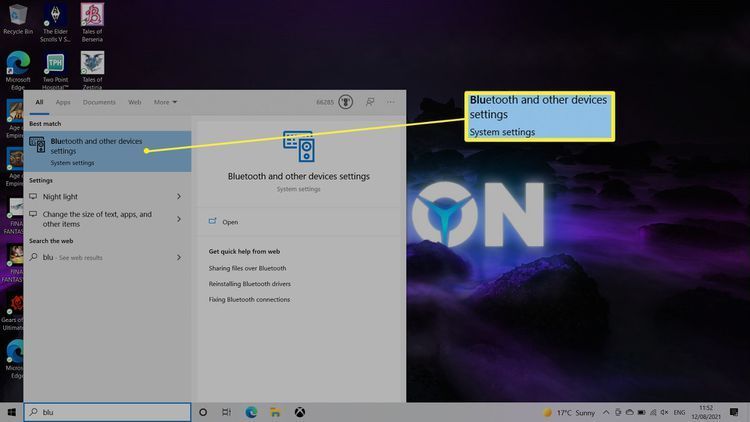Switch to the Documents search tab
Viewport: 750px width, 422px height.
click(x=99, y=102)
